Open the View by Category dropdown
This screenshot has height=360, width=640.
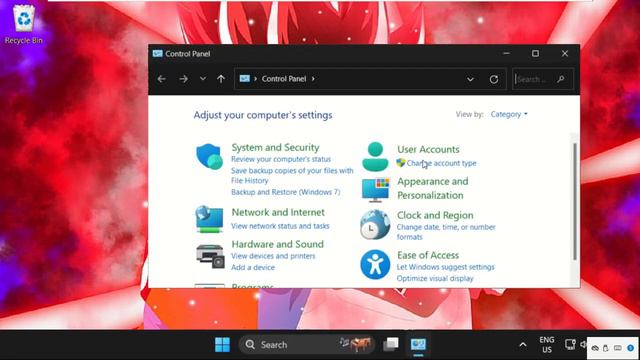(x=509, y=114)
